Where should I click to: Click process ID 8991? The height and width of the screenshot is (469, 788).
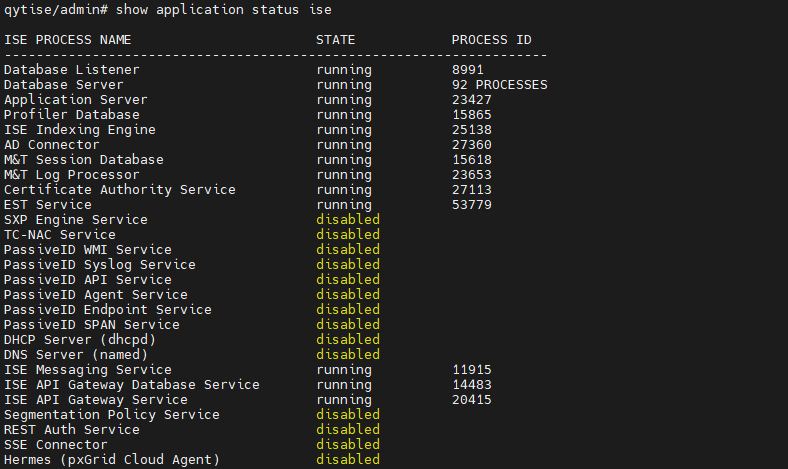point(468,70)
